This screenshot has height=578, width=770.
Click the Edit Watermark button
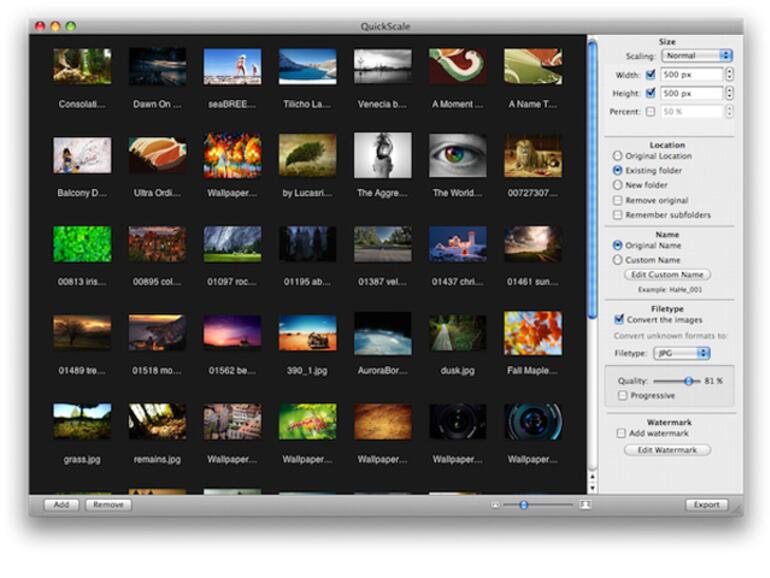pos(667,450)
